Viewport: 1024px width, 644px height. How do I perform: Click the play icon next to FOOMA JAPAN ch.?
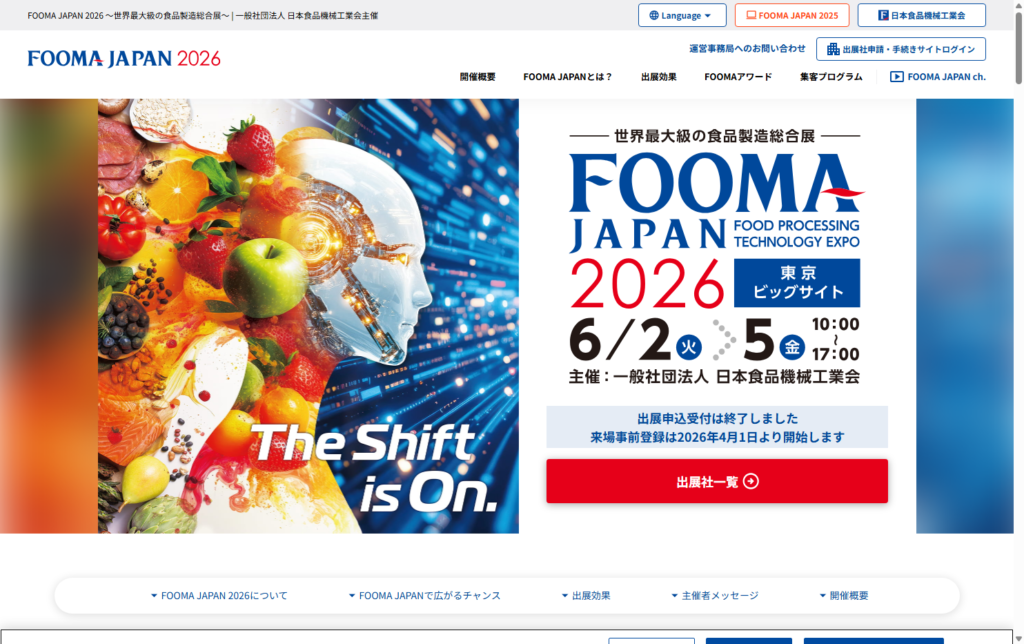[x=897, y=77]
